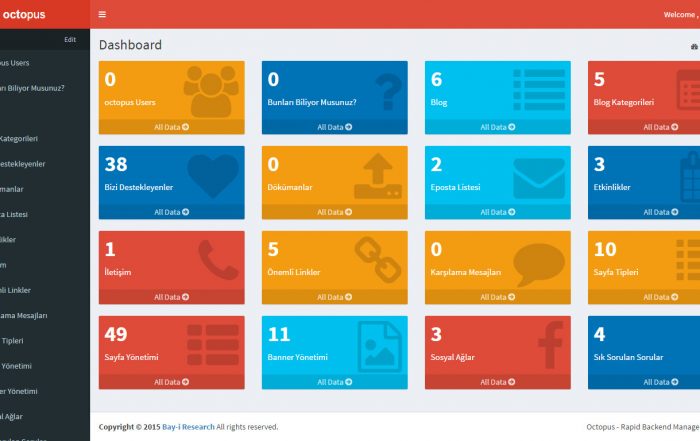Click the phone icon on İletişim card
The image size is (700, 441).
(217, 260)
